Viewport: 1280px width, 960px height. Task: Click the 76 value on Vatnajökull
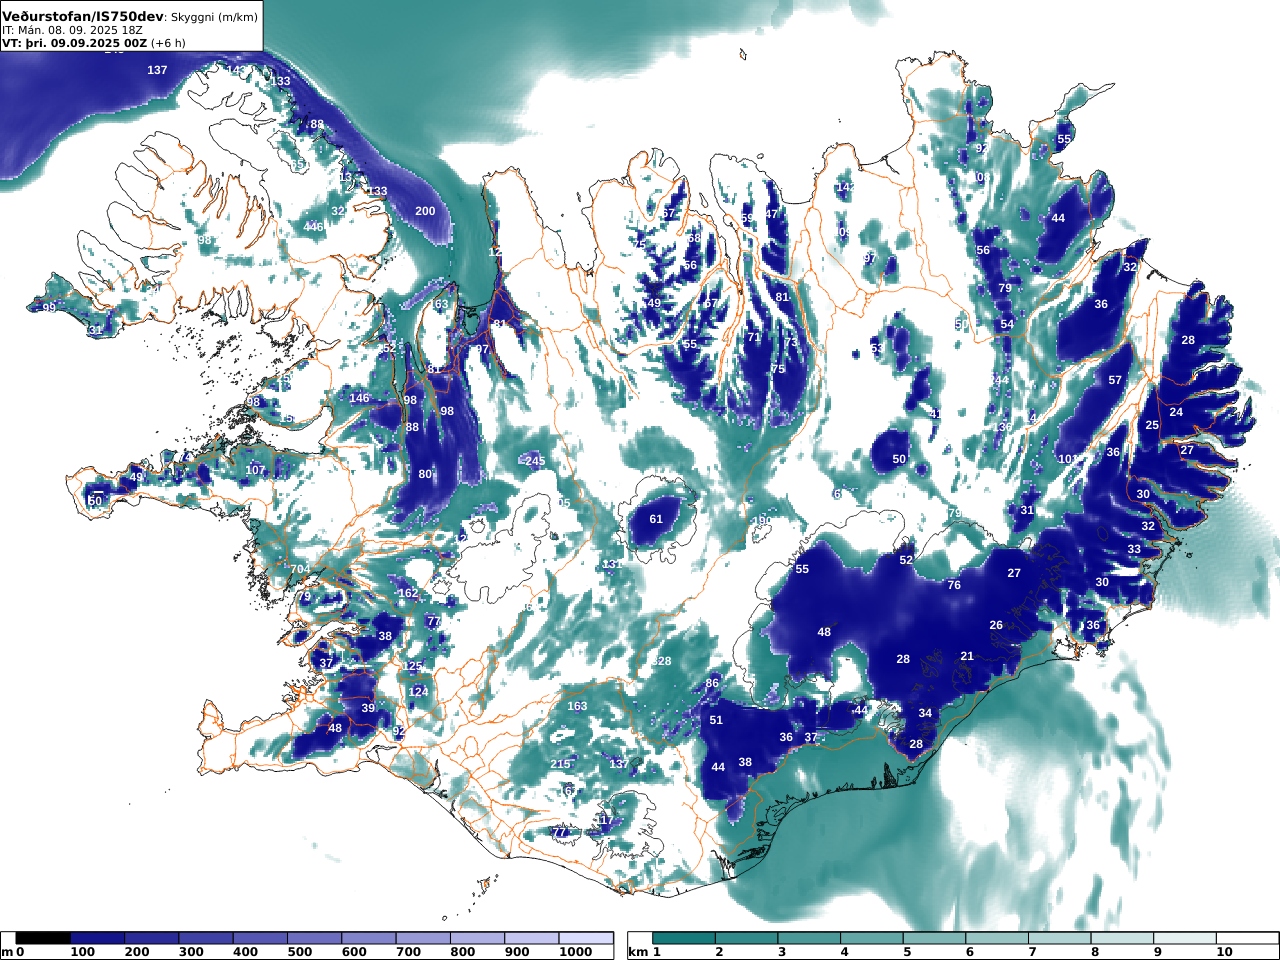pyautogui.click(x=954, y=585)
